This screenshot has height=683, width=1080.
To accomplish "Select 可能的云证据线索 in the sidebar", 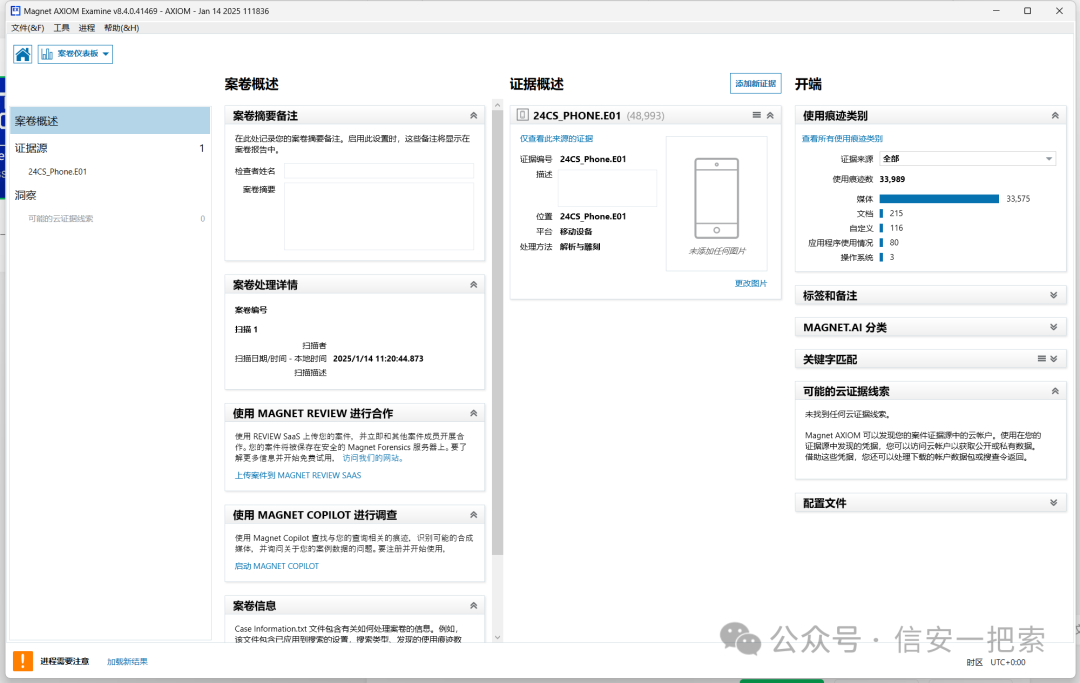I will [x=61, y=219].
